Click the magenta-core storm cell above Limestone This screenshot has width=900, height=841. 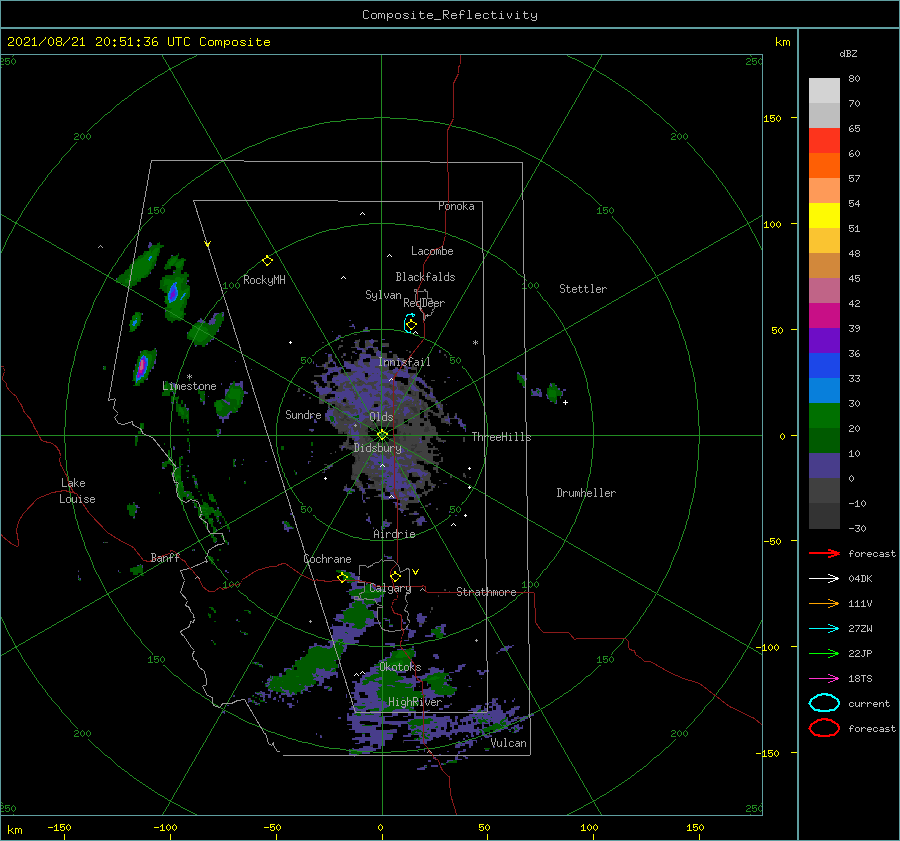(142, 365)
